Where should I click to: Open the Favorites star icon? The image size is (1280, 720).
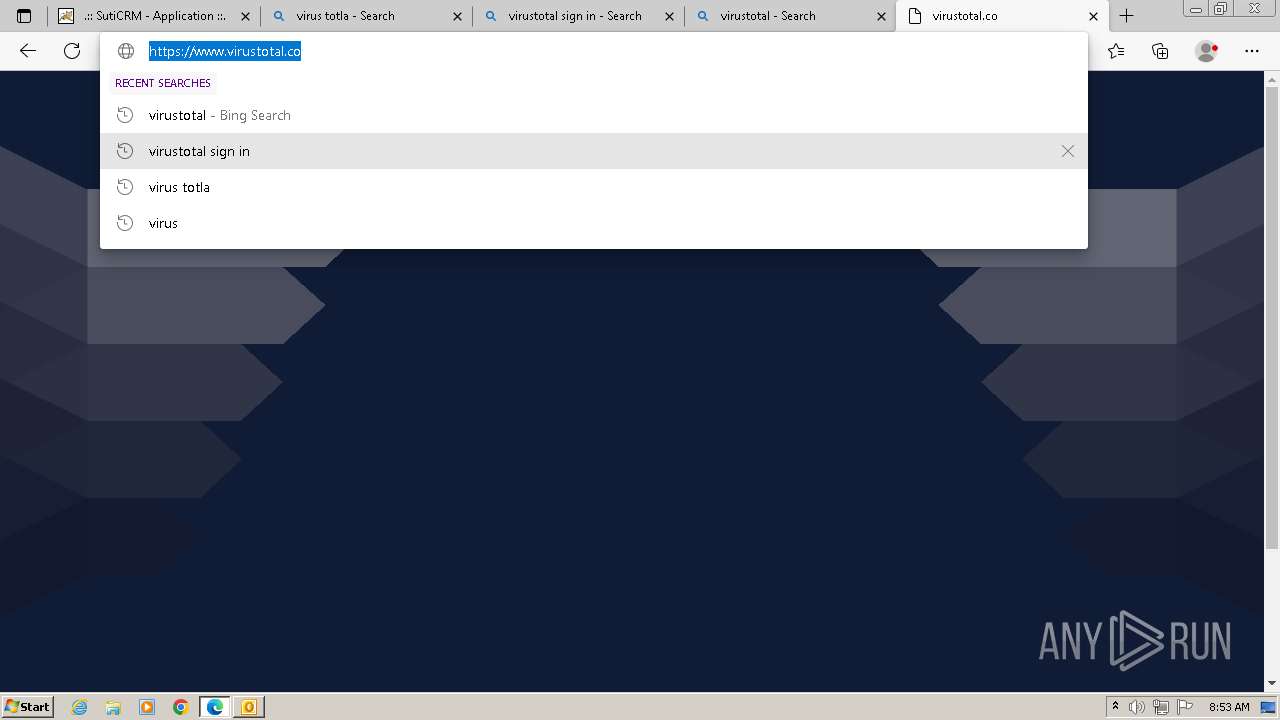(x=1116, y=51)
